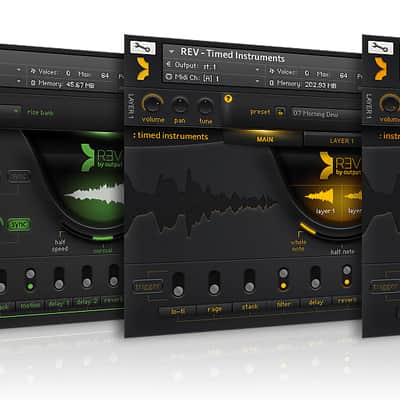Disable the green SYNC button in the left window

tap(19, 225)
